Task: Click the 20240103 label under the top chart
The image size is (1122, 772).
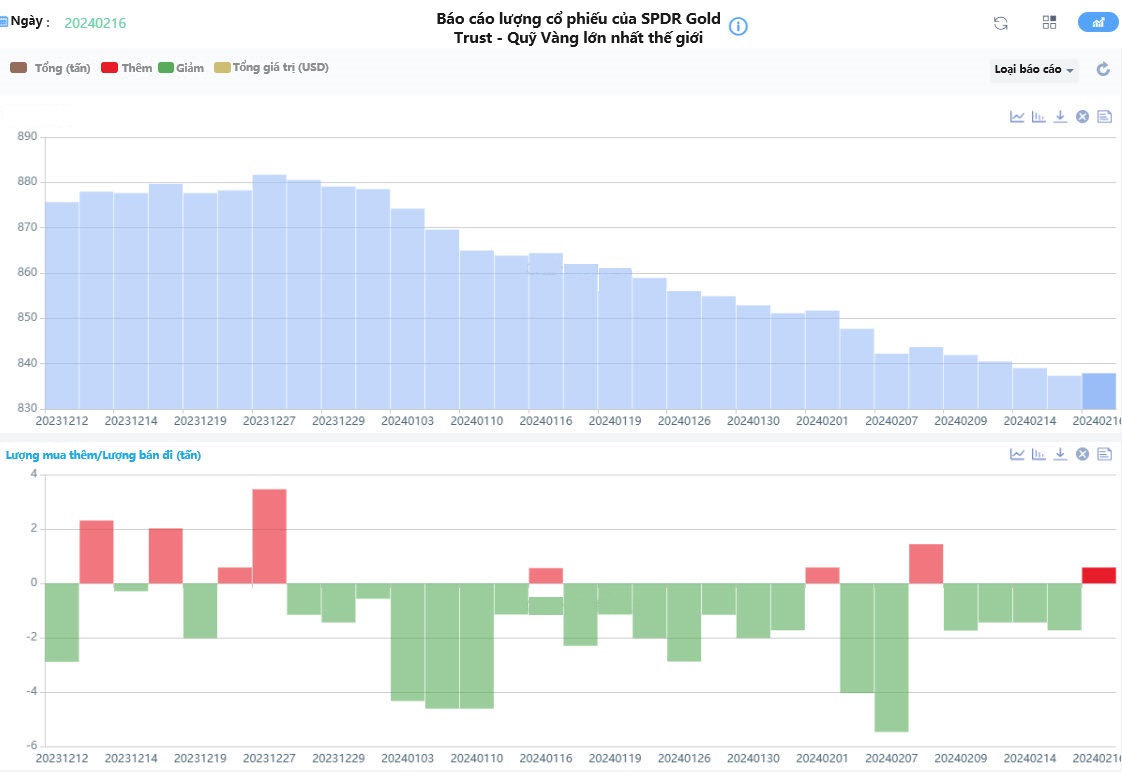Action: pyautogui.click(x=407, y=421)
